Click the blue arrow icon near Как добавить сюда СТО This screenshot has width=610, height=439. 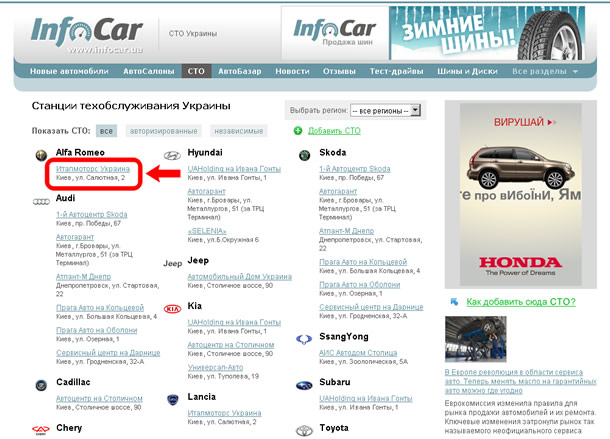pos(454,302)
